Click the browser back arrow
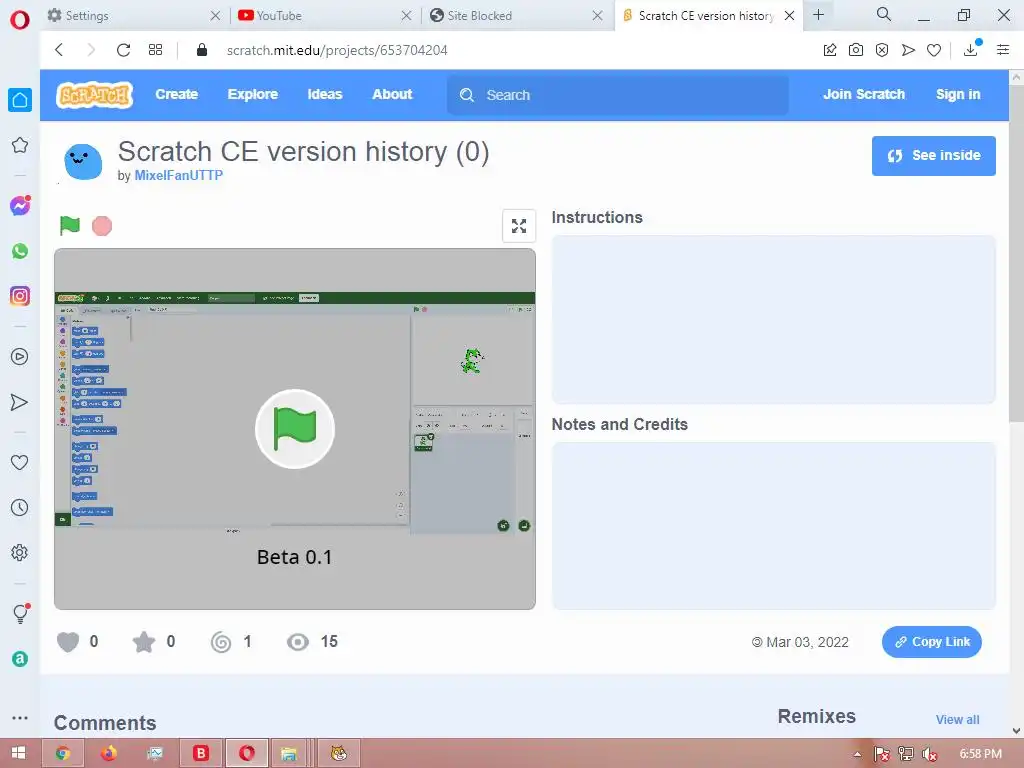 point(59,50)
